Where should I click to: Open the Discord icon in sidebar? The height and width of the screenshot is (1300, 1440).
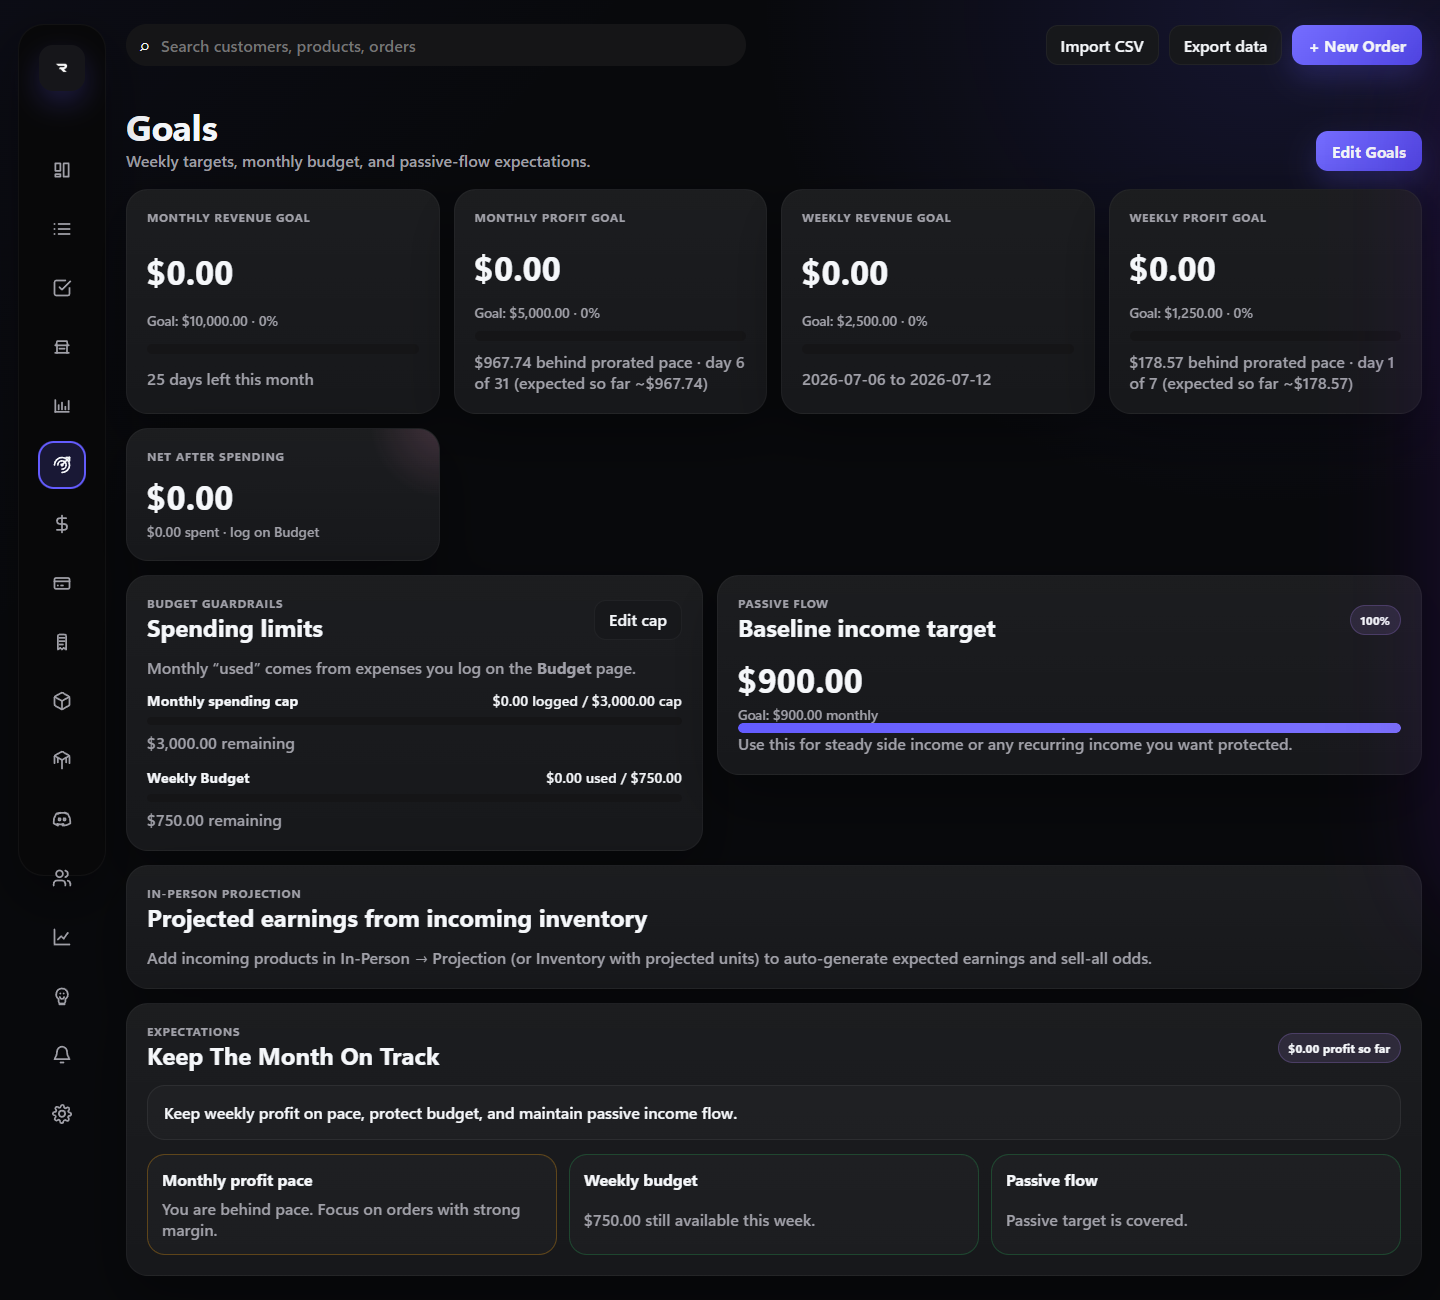pos(62,819)
